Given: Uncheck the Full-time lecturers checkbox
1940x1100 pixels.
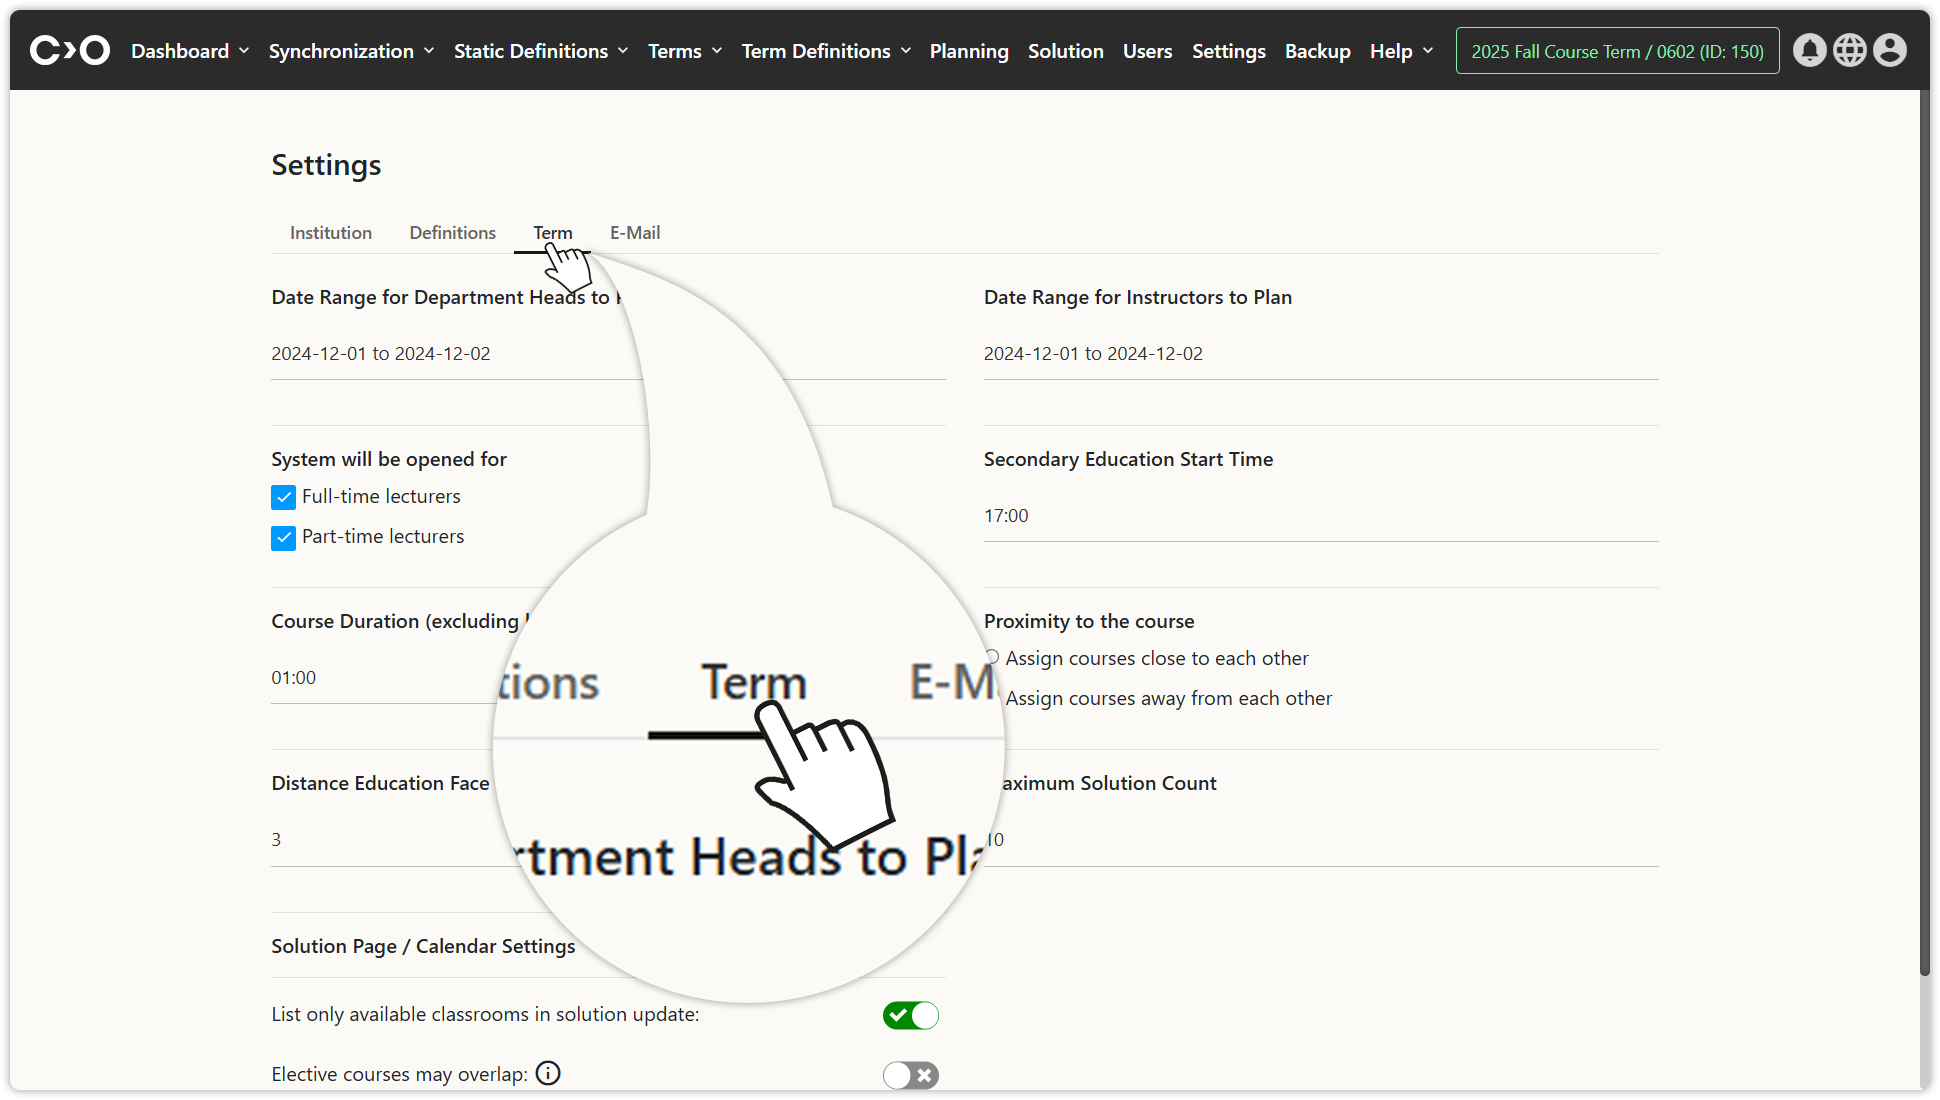Looking at the screenshot, I should coord(284,497).
